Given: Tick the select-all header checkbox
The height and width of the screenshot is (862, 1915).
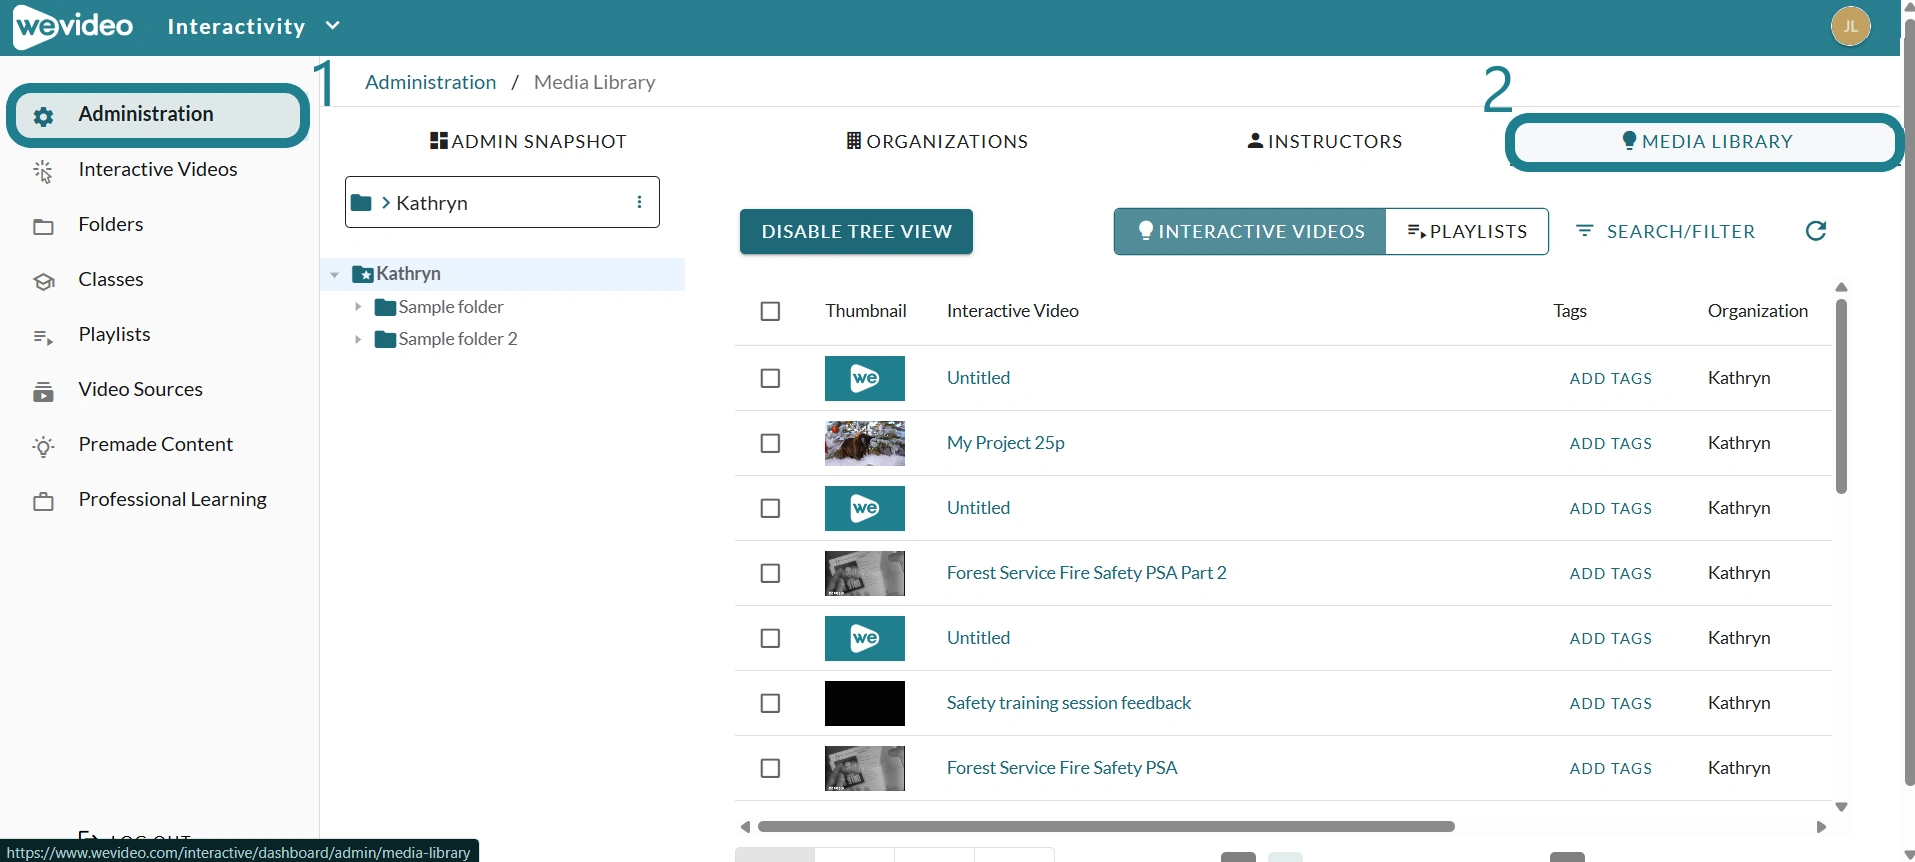Looking at the screenshot, I should point(770,311).
